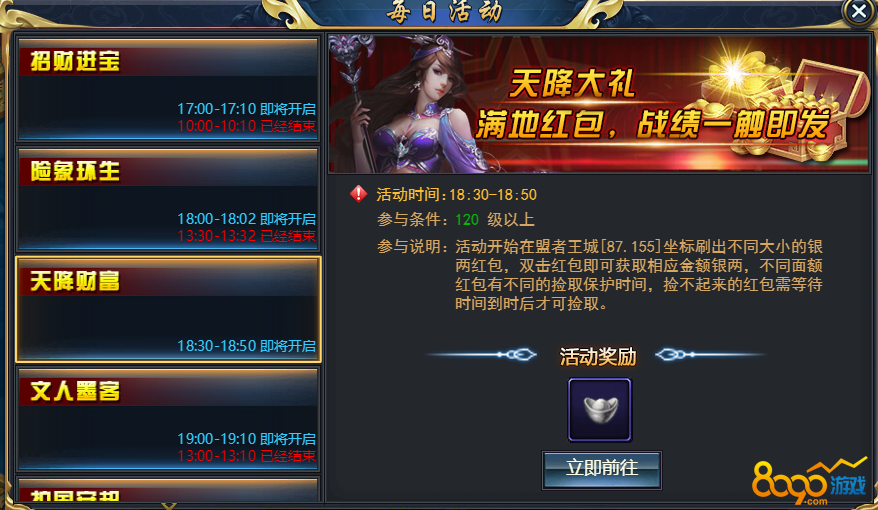Select the partially visible bottom activity entry
This screenshot has height=510, width=878.
click(x=168, y=490)
